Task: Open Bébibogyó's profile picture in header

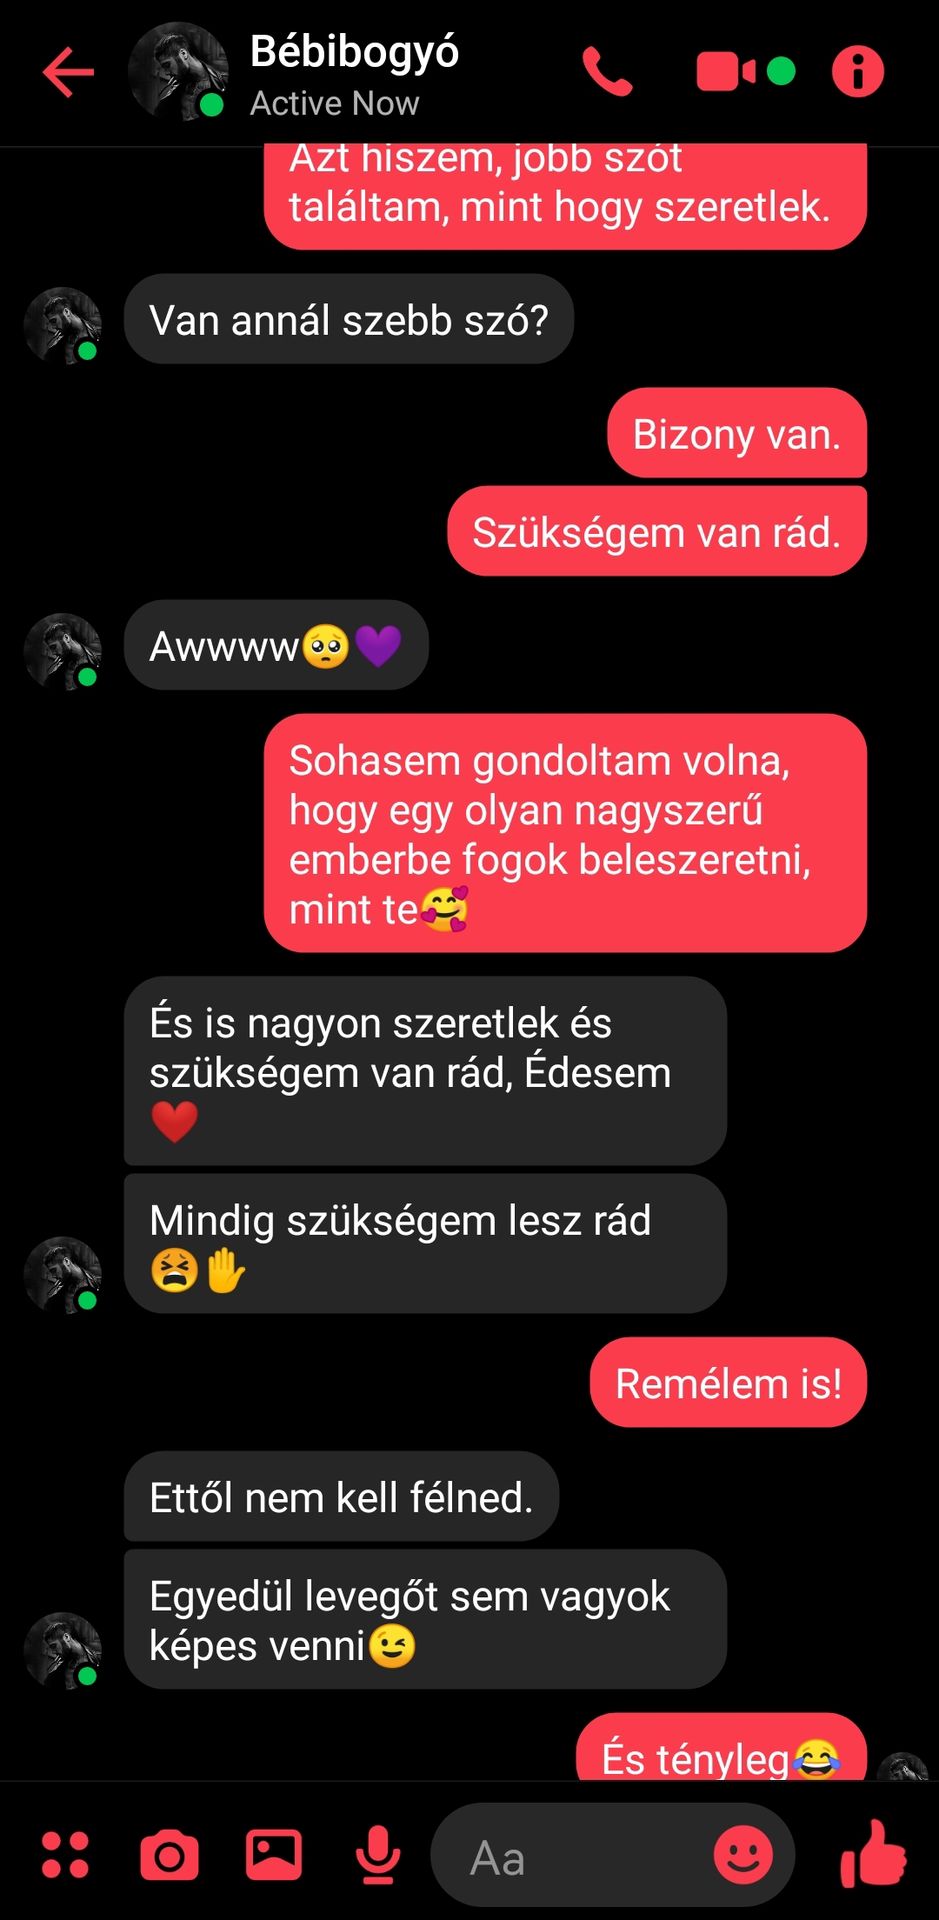Action: pos(178,71)
